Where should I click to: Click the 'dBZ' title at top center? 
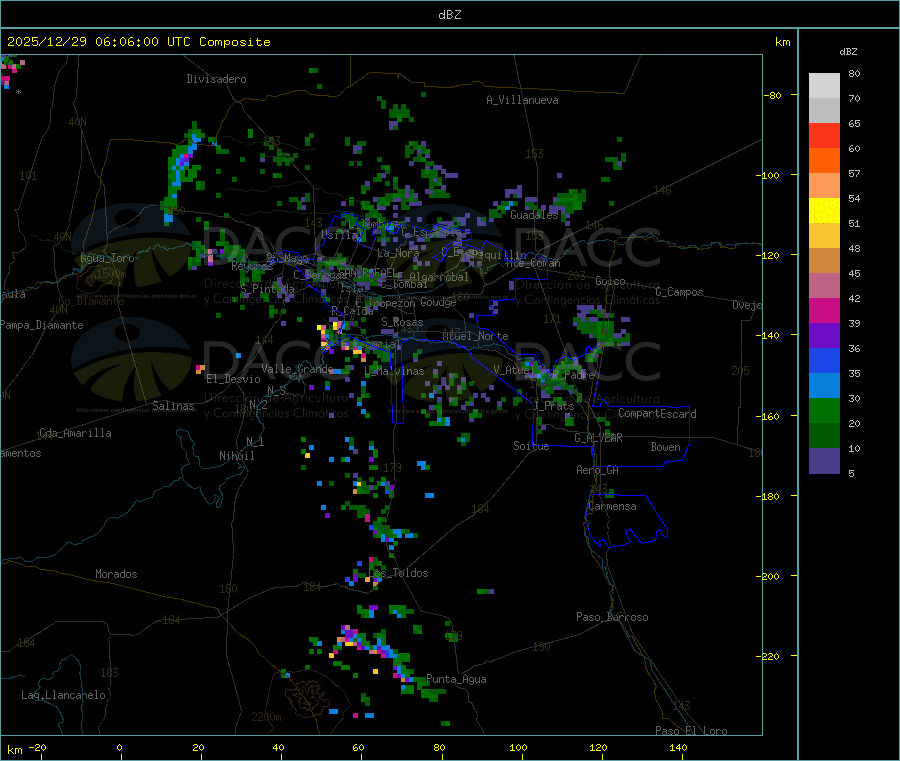click(449, 15)
